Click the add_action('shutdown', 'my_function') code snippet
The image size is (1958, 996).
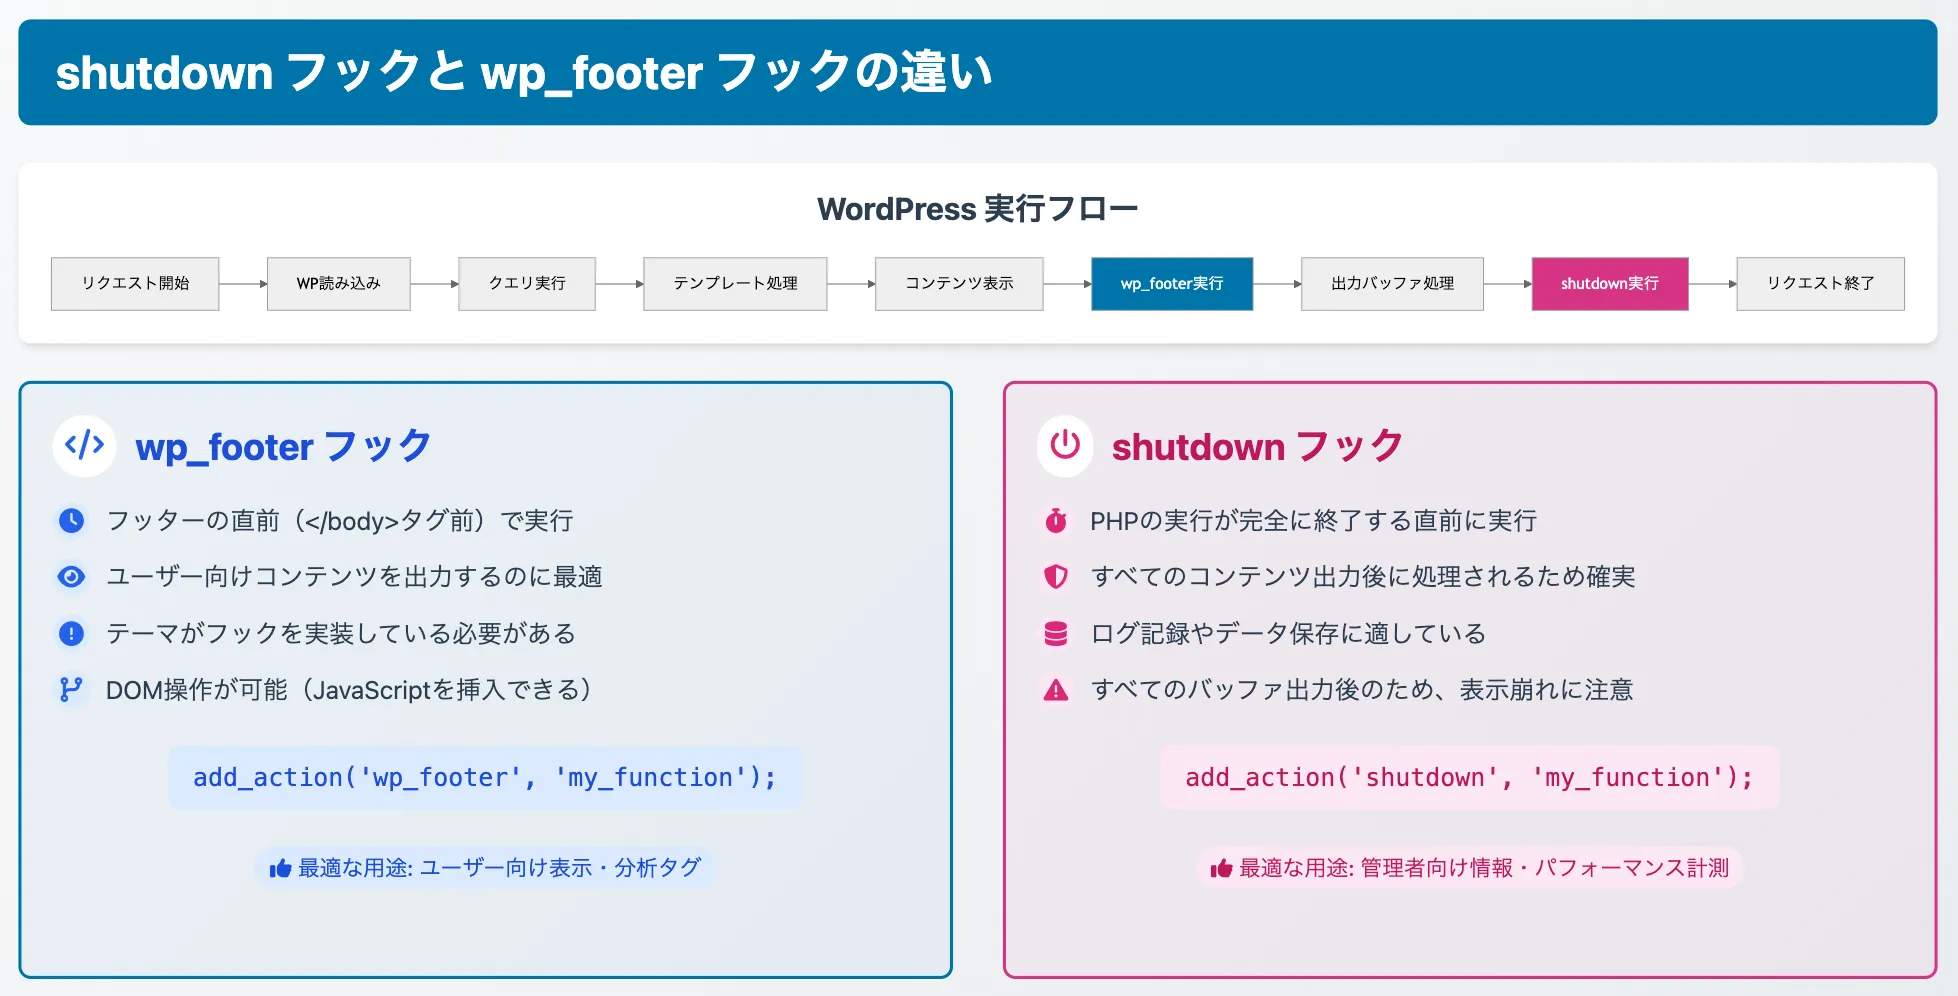click(1470, 778)
